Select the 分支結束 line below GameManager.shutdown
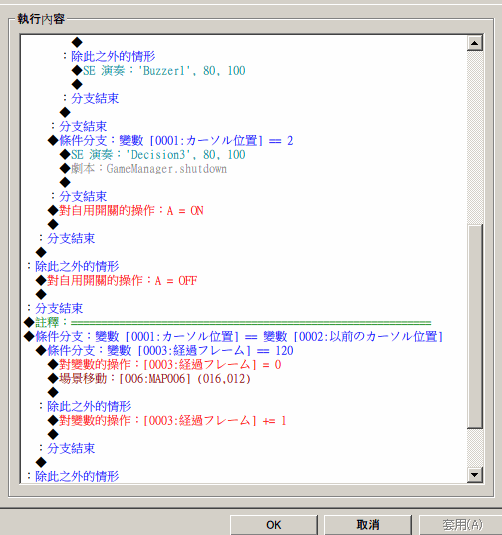 point(79,197)
